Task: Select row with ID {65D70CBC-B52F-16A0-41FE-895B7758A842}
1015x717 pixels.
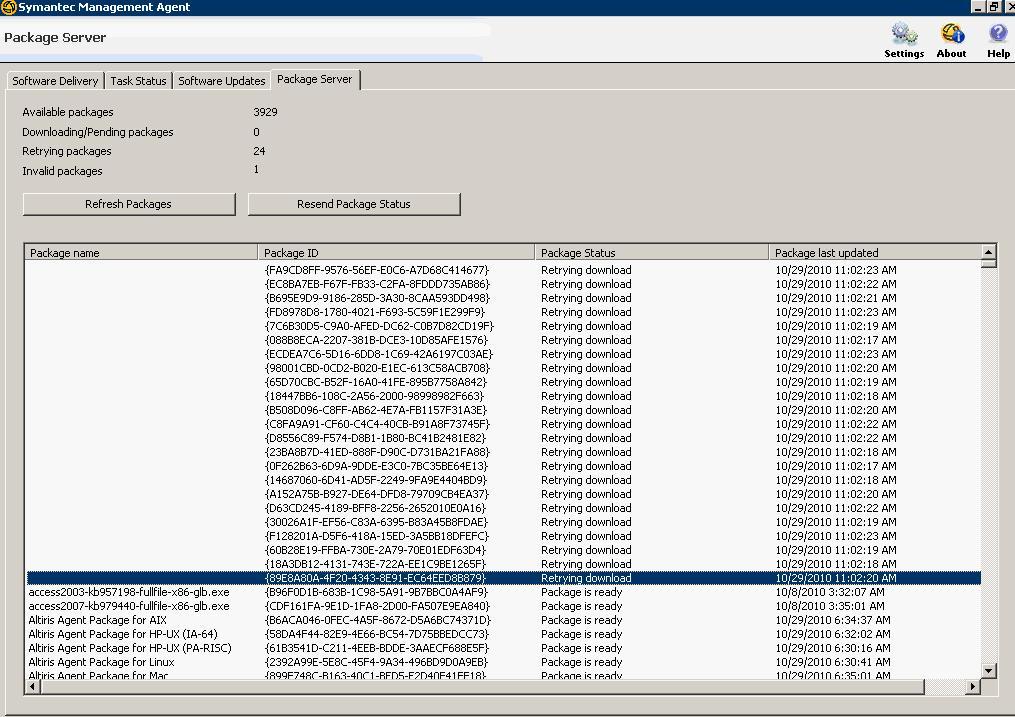Action: (x=503, y=382)
